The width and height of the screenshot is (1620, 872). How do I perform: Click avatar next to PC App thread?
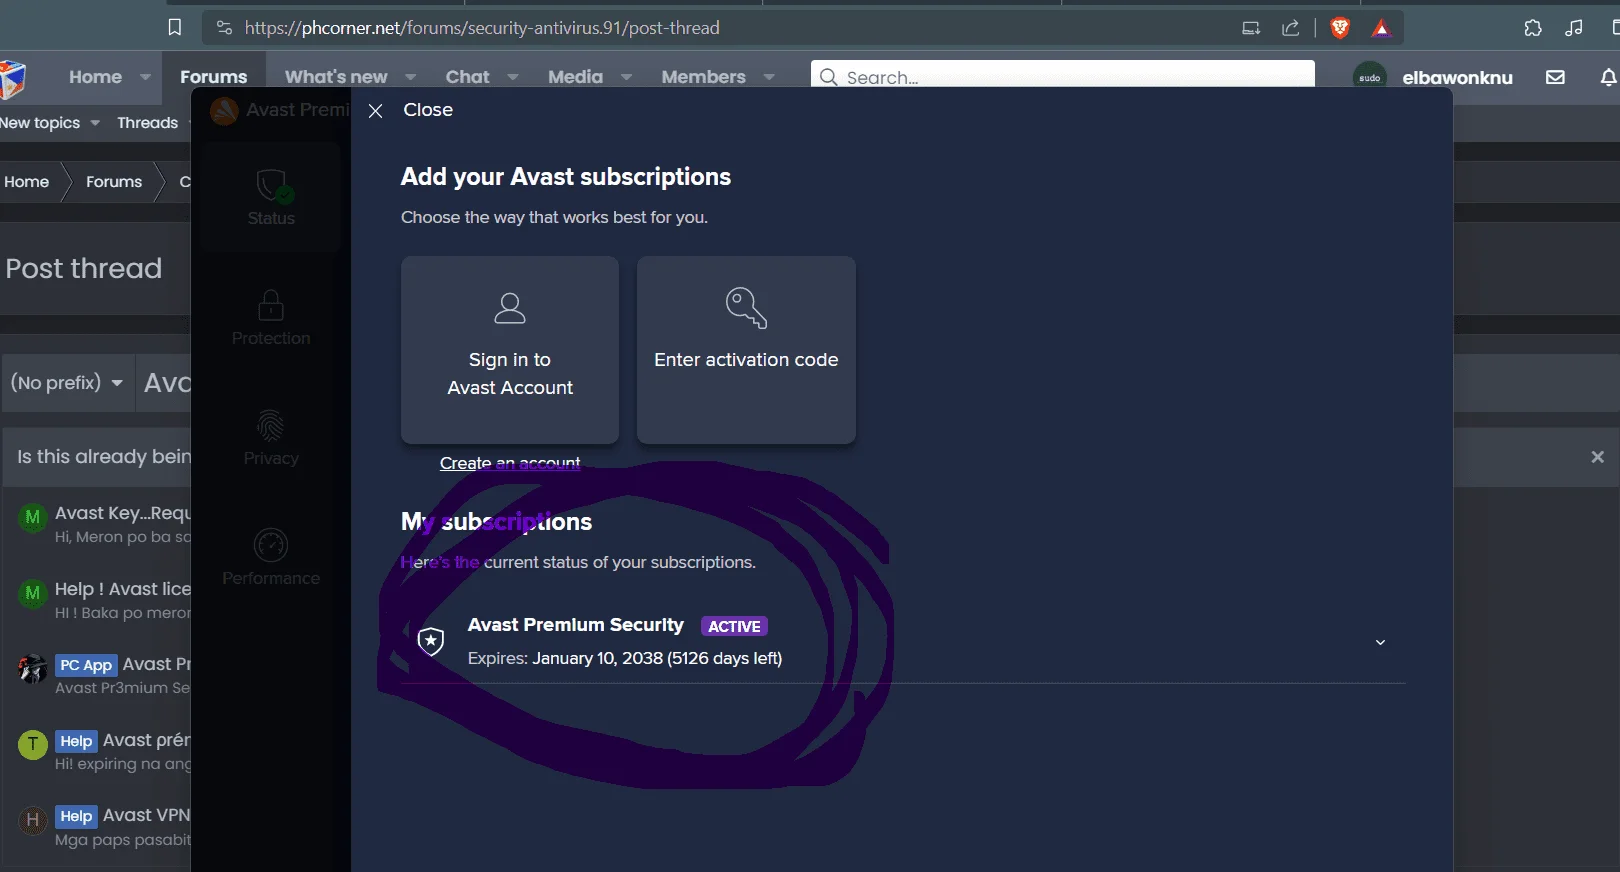(33, 668)
